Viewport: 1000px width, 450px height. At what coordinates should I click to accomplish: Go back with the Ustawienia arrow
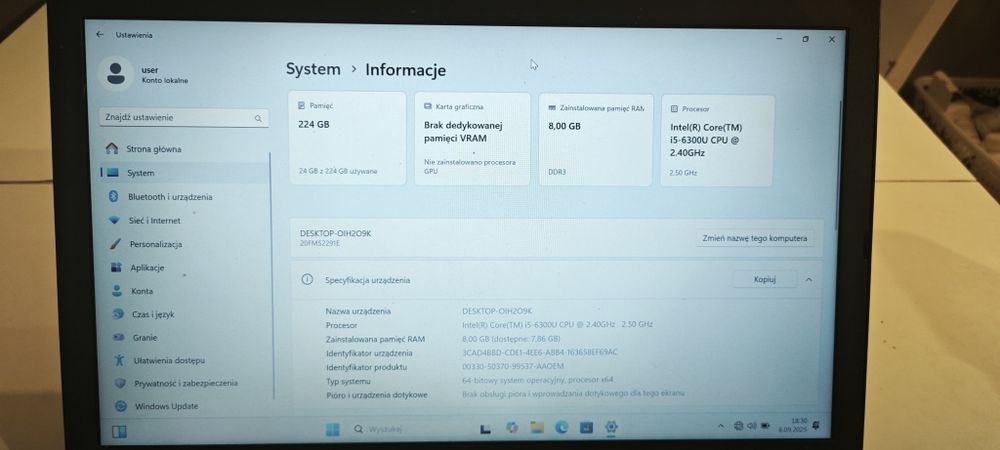point(99,35)
